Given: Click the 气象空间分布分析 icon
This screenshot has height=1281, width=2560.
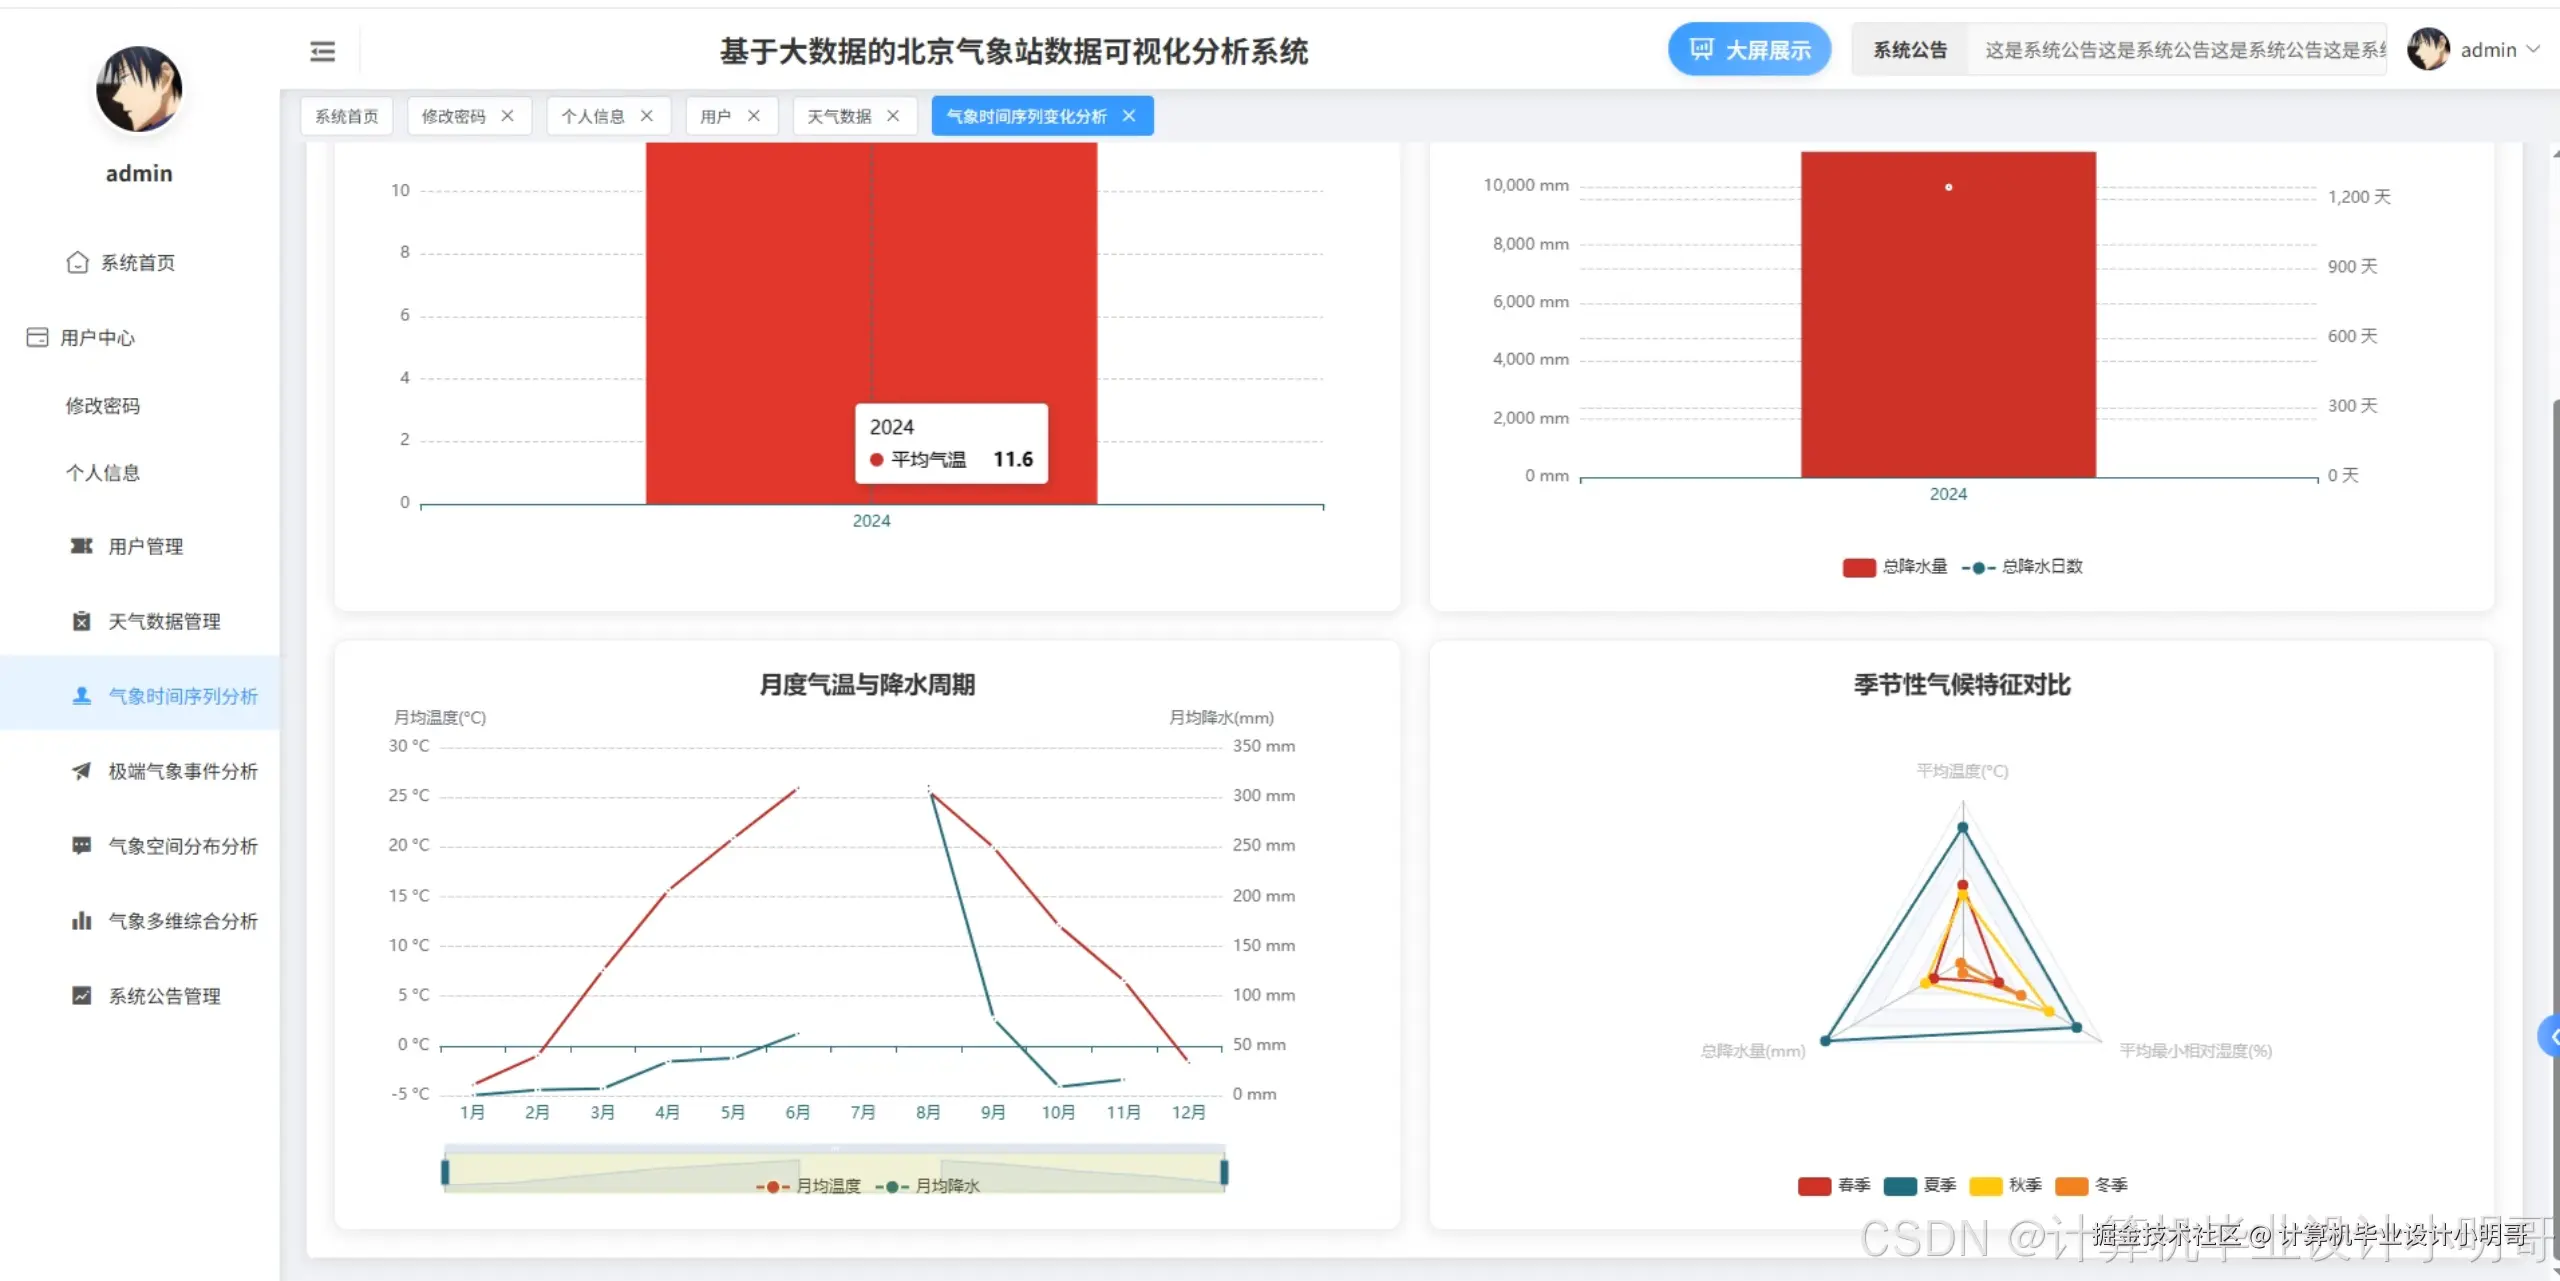Looking at the screenshot, I should 82,845.
